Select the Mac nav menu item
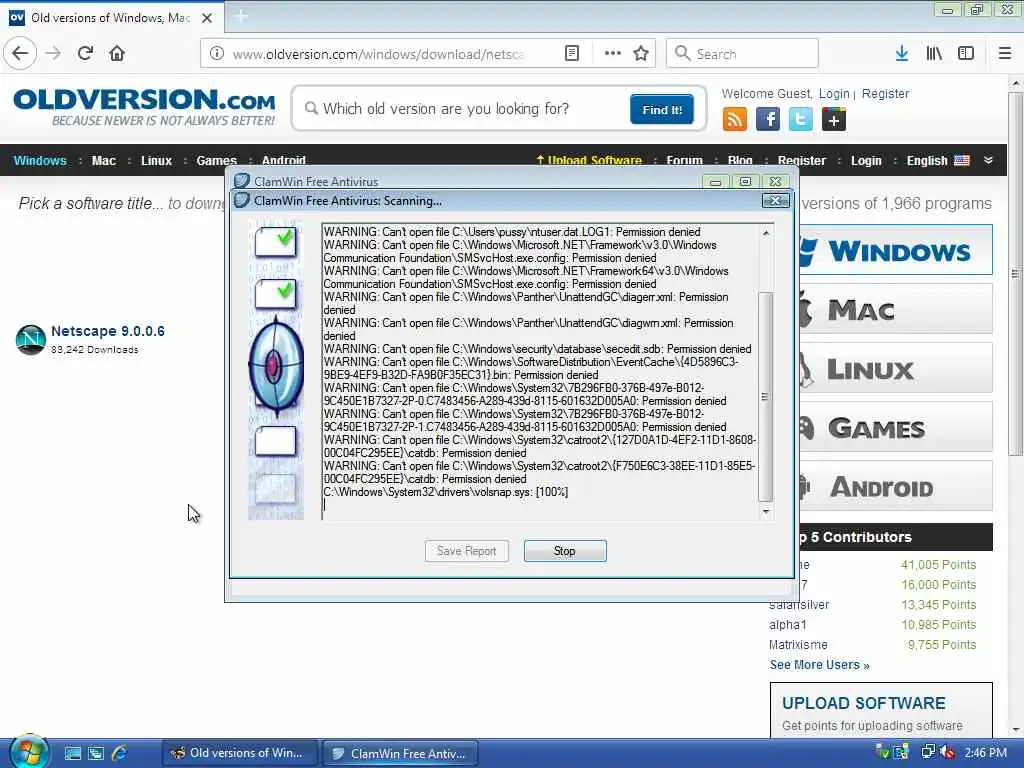This screenshot has height=768, width=1024. (104, 161)
